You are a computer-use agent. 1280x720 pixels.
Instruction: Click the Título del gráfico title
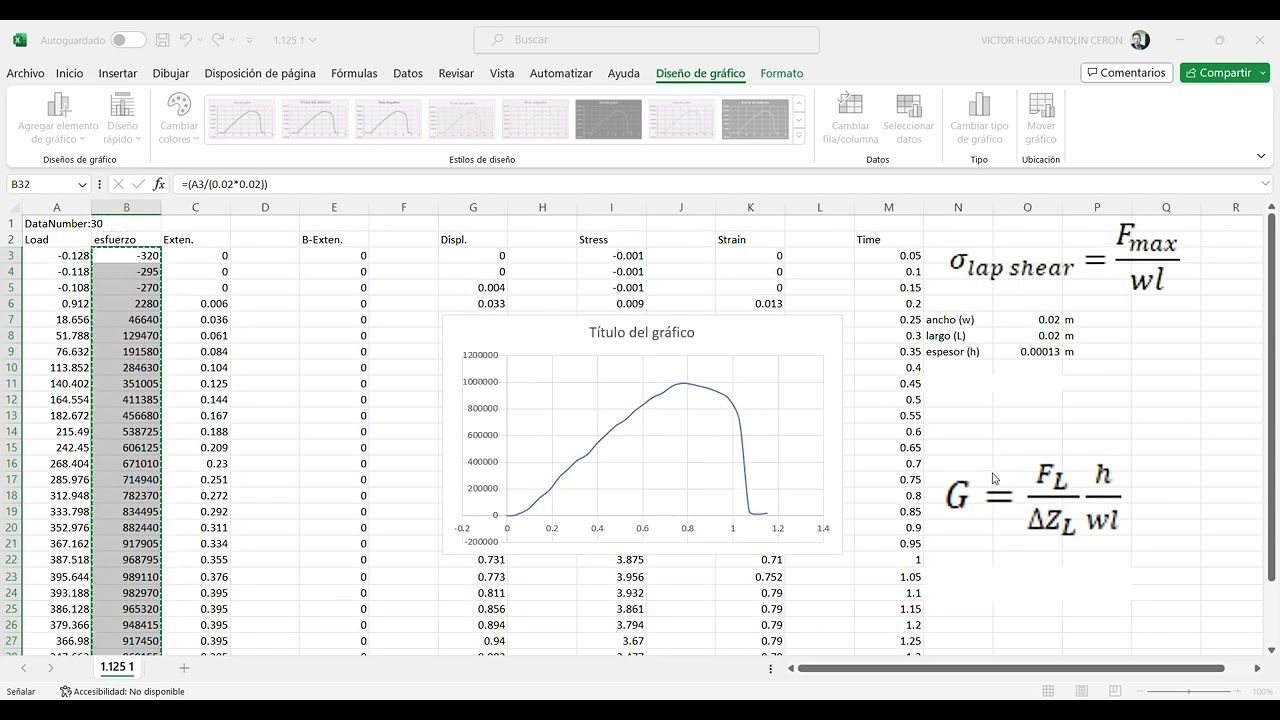coord(641,332)
